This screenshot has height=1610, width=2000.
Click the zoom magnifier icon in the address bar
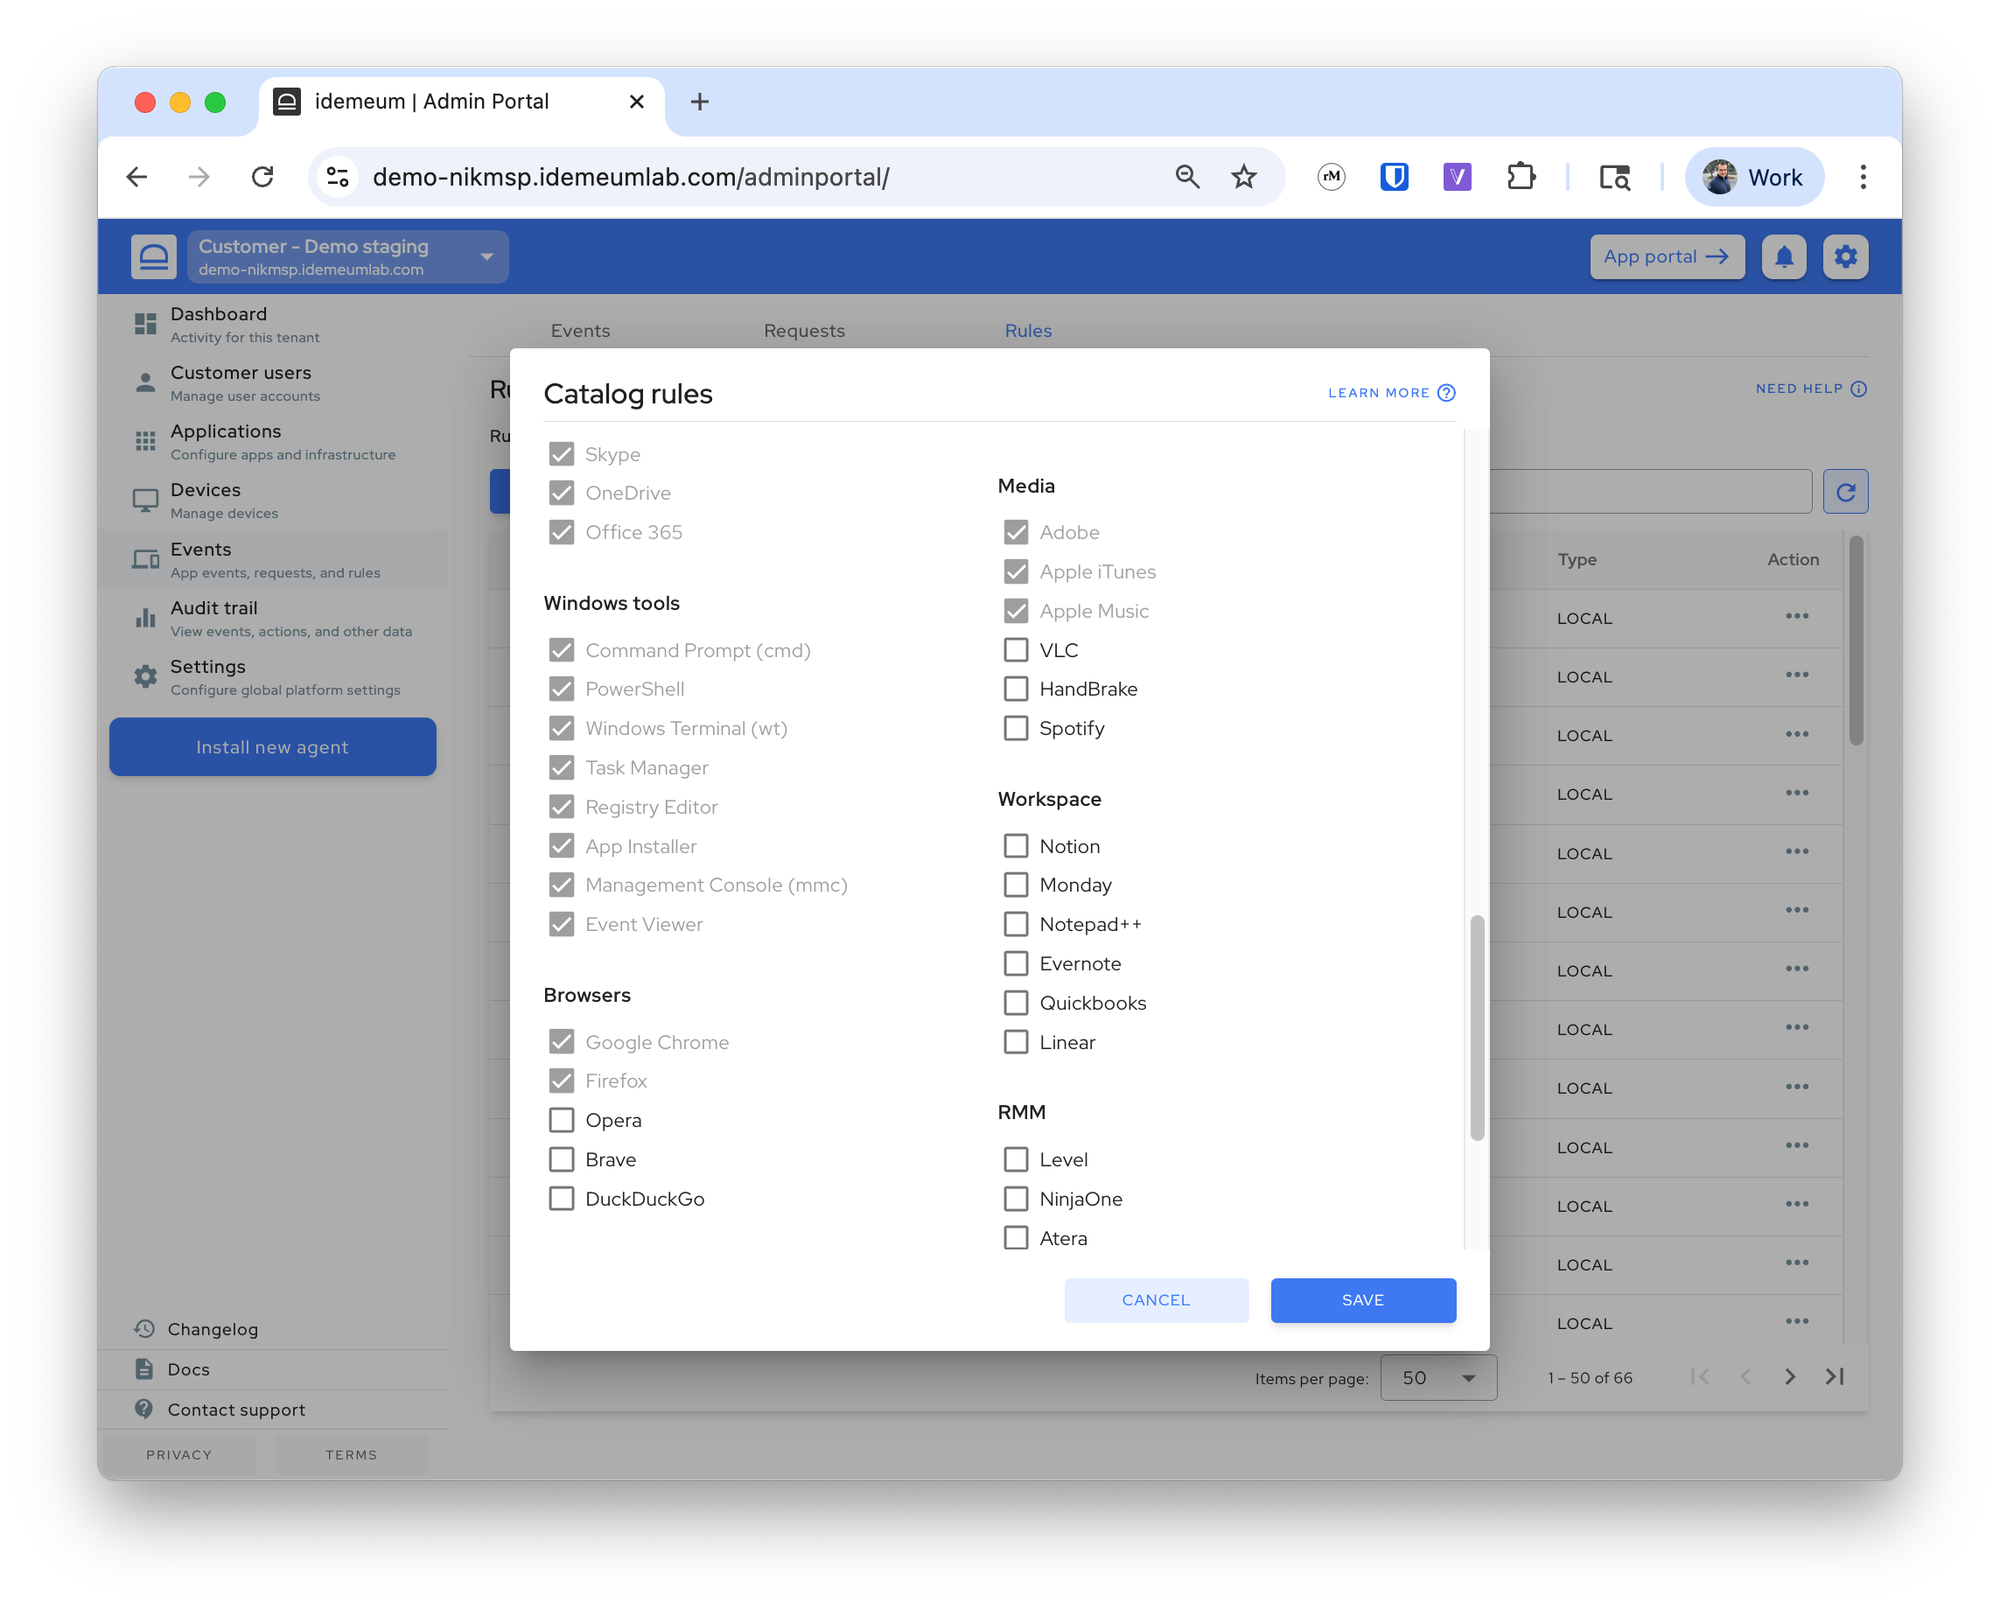[x=1187, y=177]
